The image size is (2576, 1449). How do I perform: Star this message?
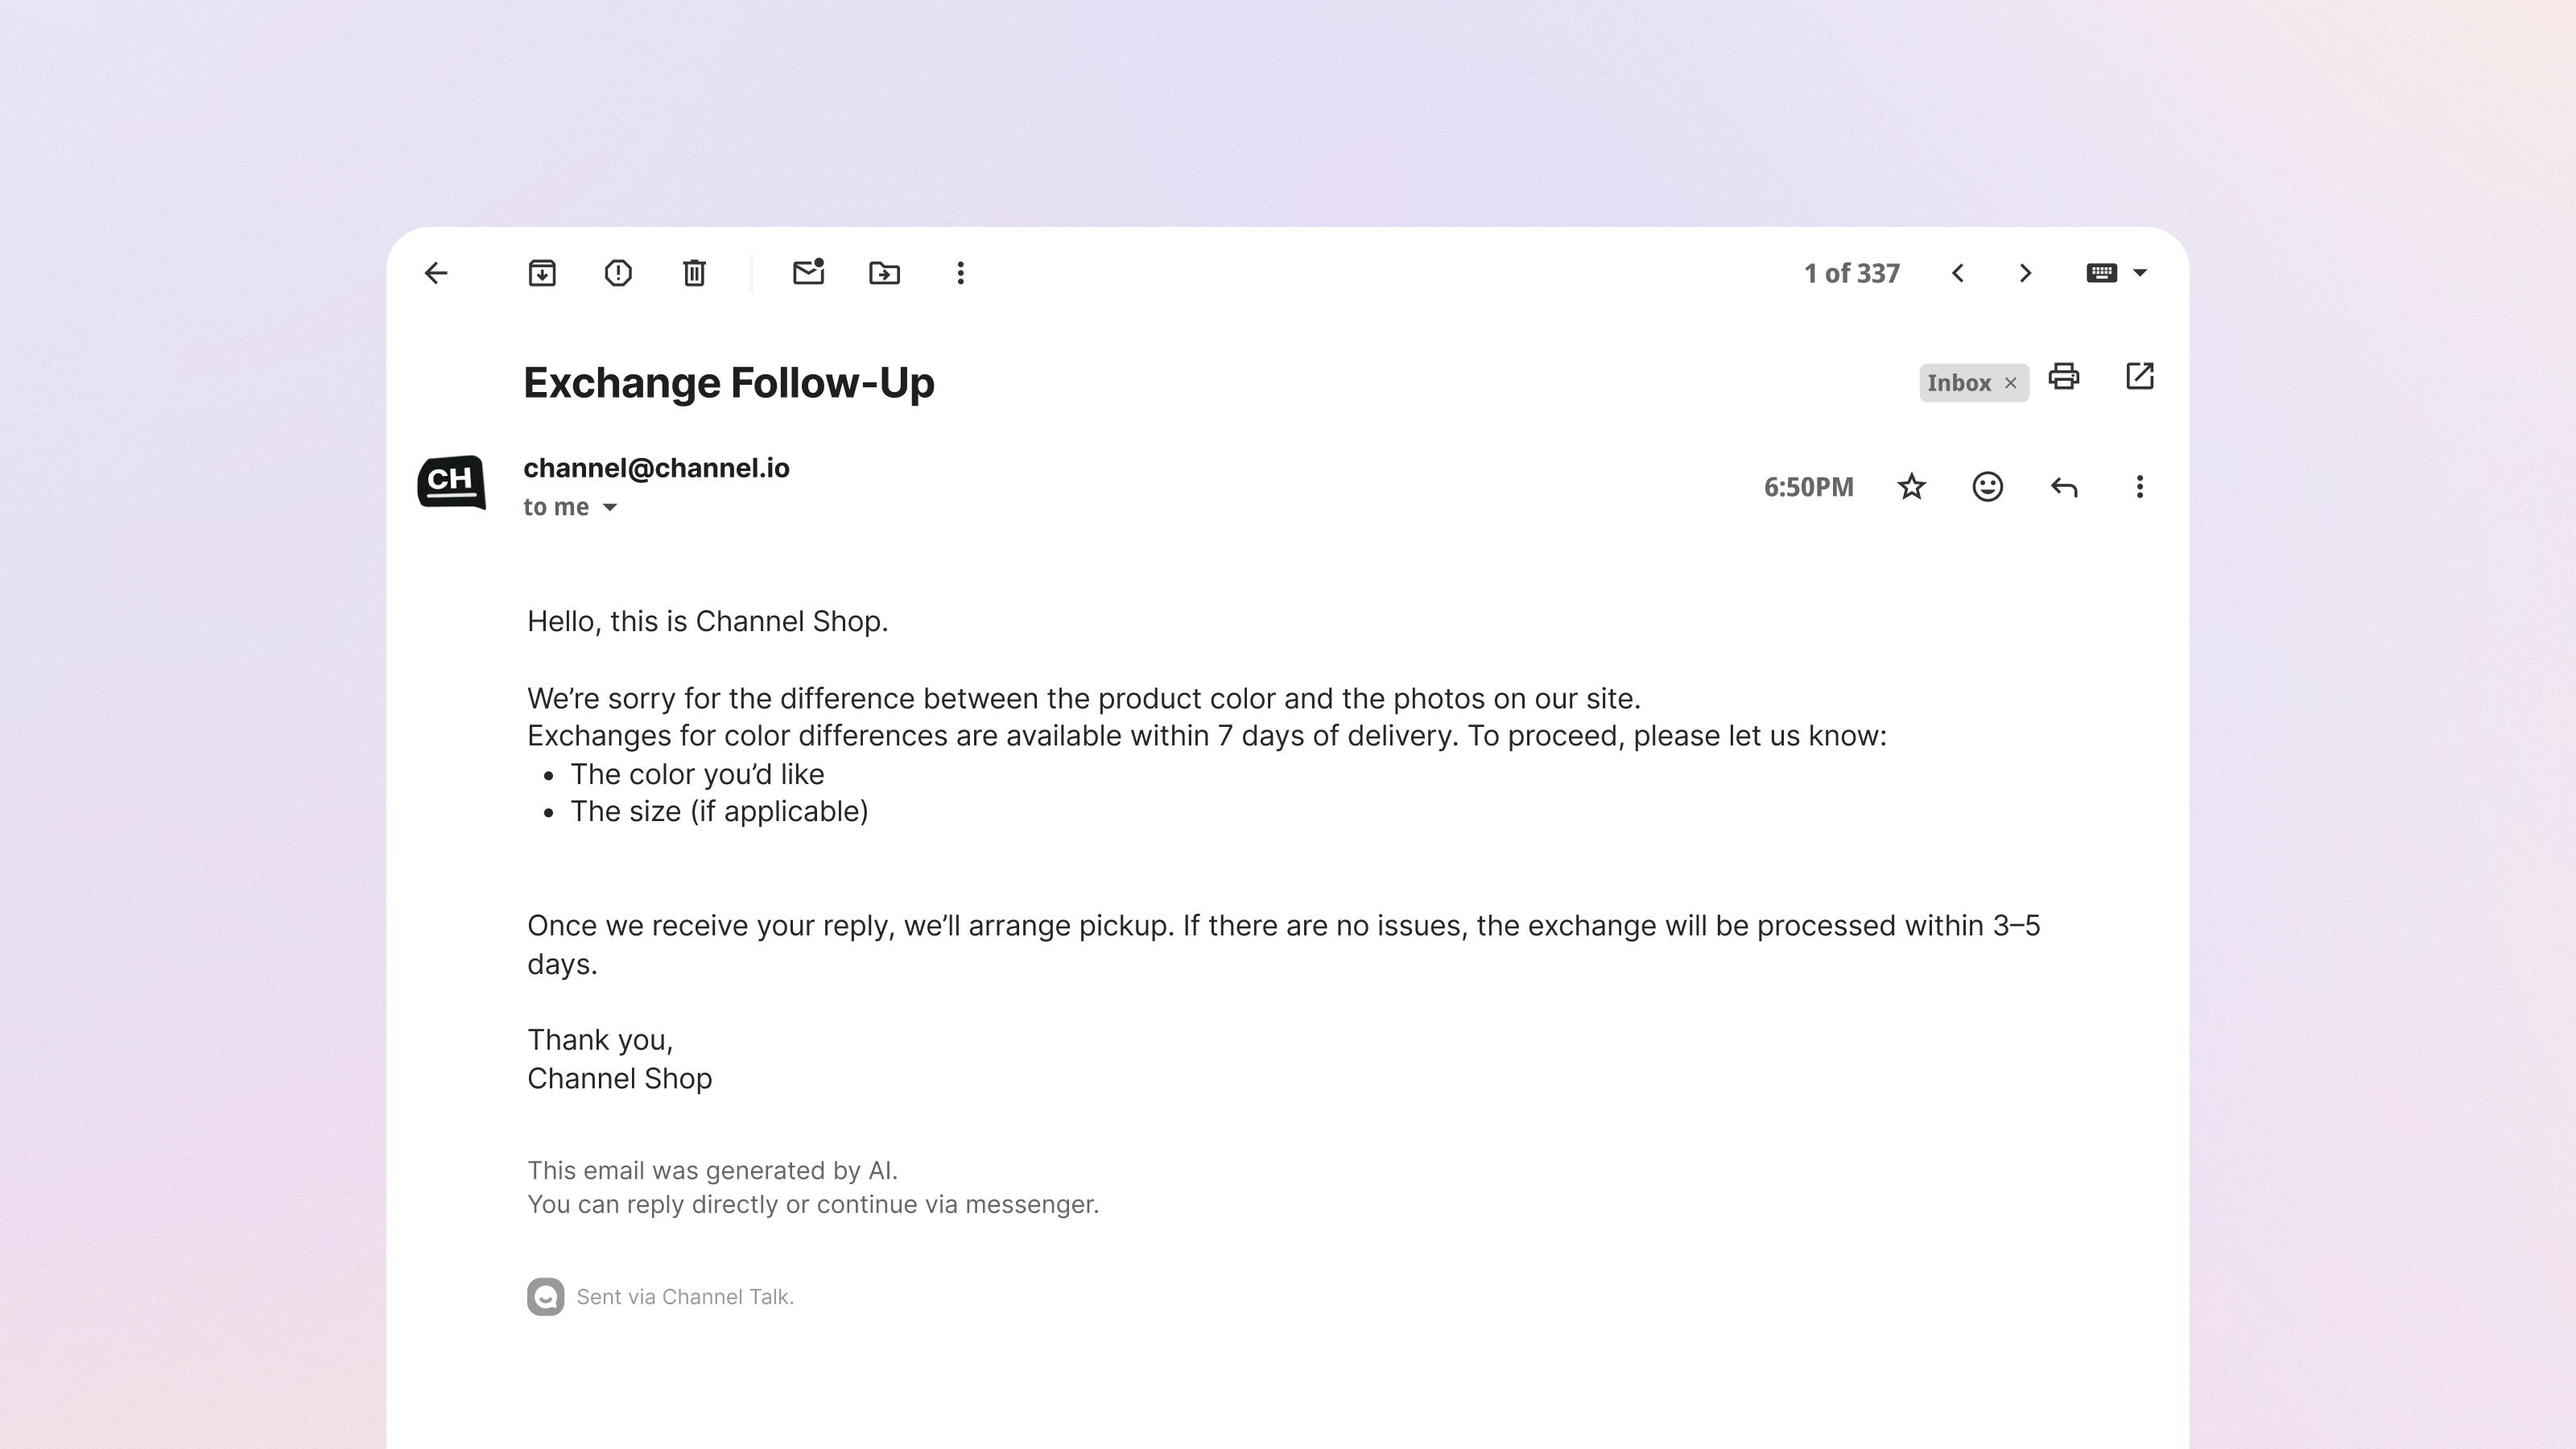click(x=1911, y=487)
